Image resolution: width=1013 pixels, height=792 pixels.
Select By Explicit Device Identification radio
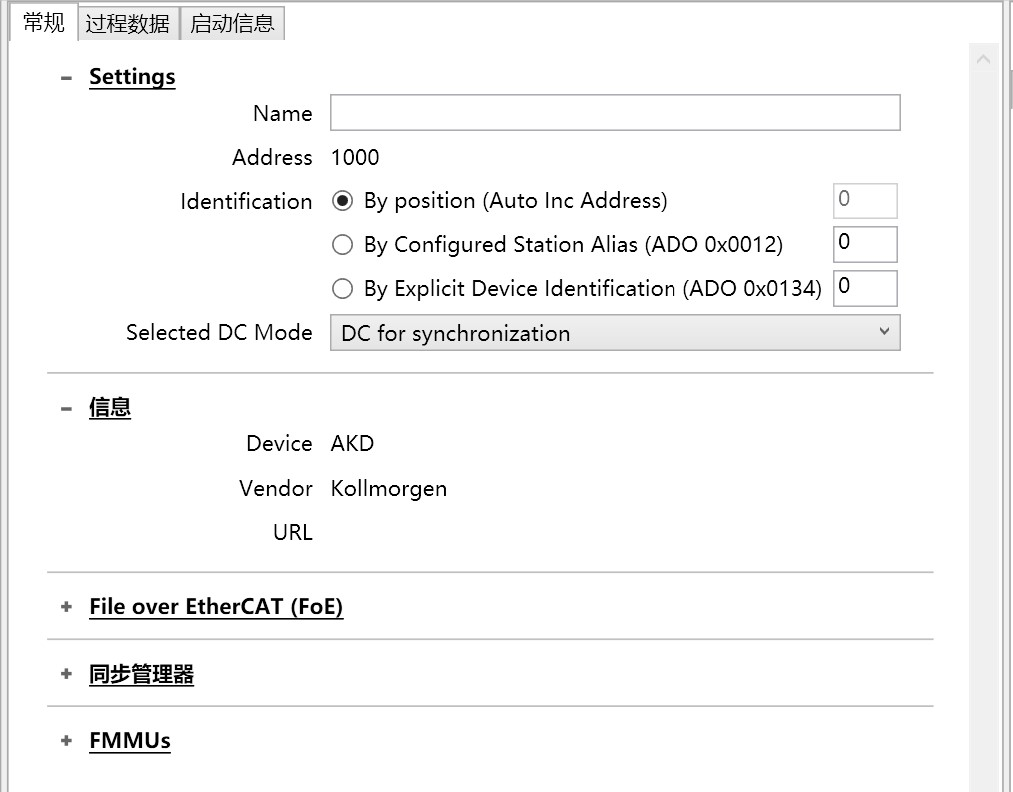coord(343,289)
